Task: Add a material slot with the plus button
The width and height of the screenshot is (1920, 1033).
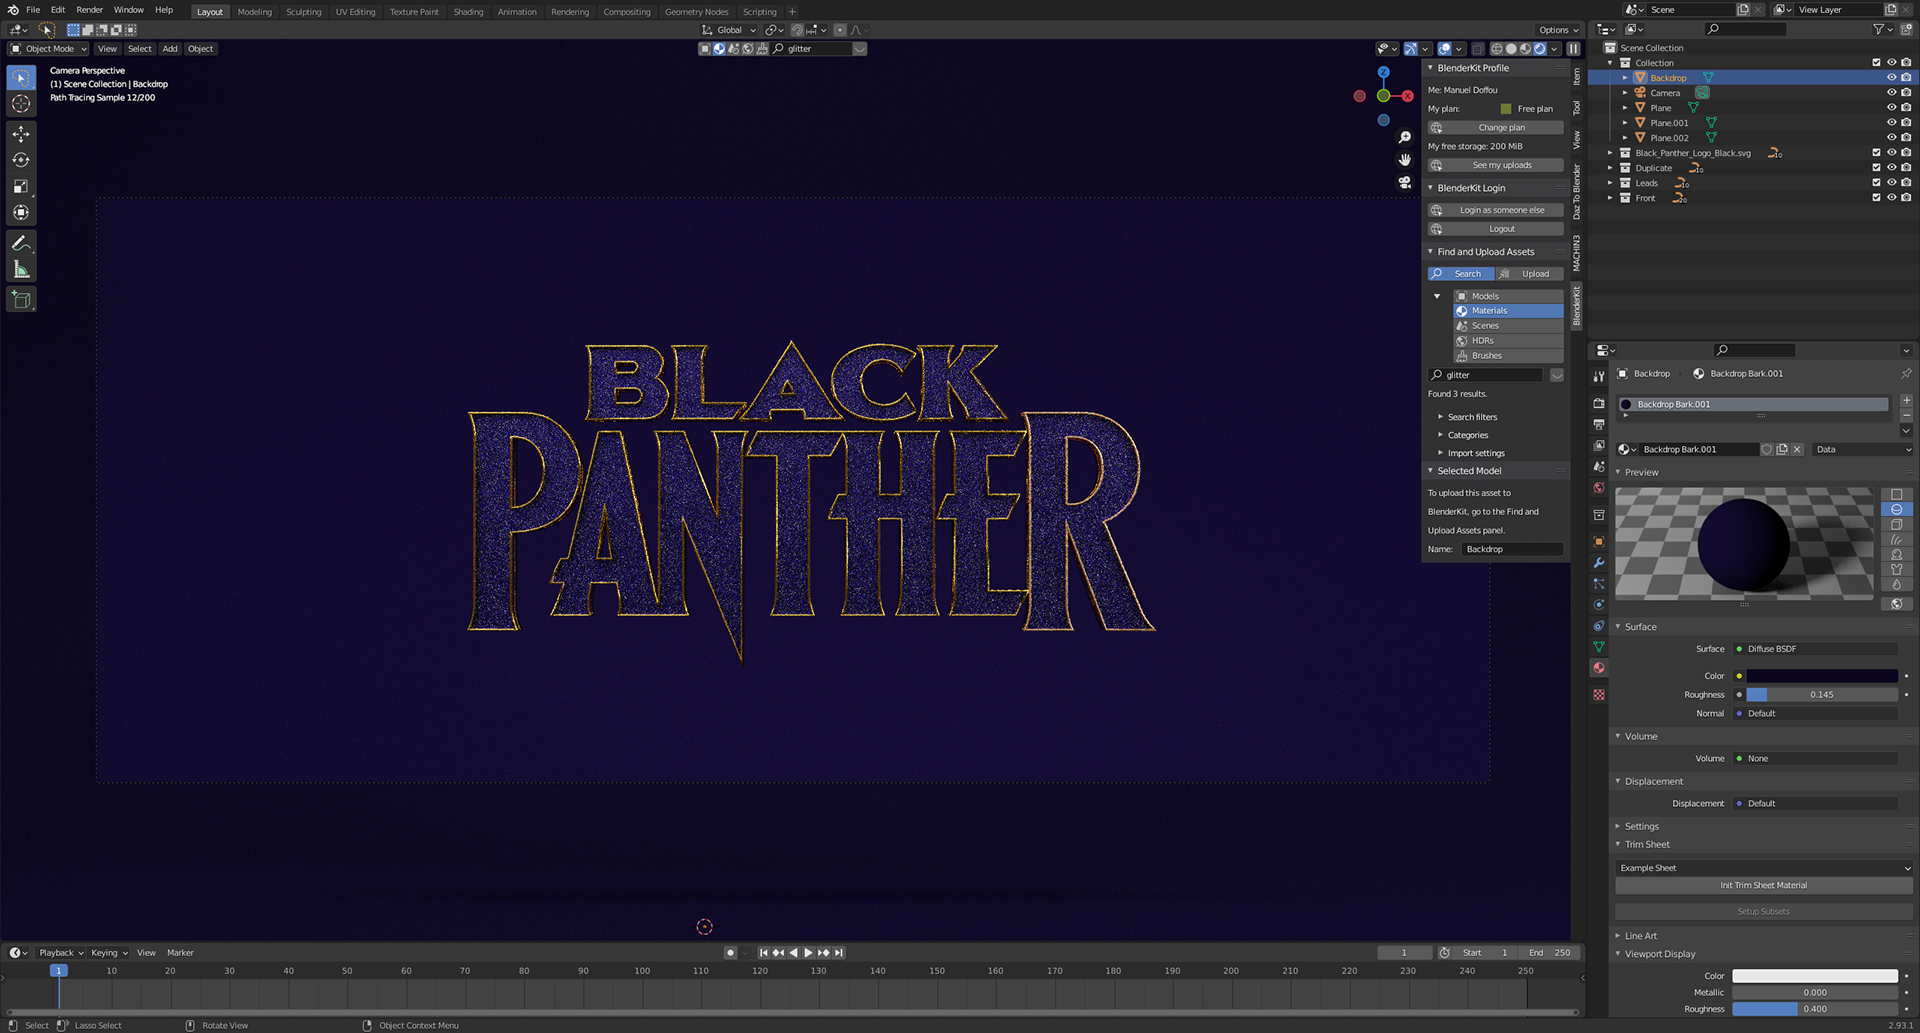Action: click(x=1906, y=400)
